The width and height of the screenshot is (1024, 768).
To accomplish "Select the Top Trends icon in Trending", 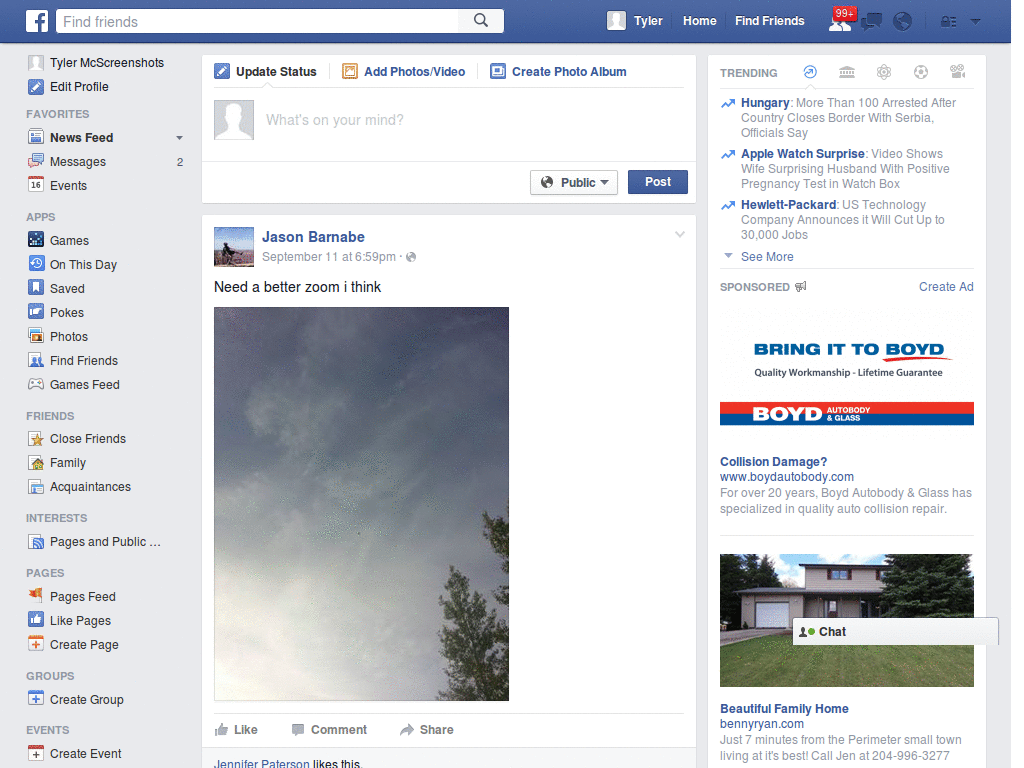I will pos(810,72).
